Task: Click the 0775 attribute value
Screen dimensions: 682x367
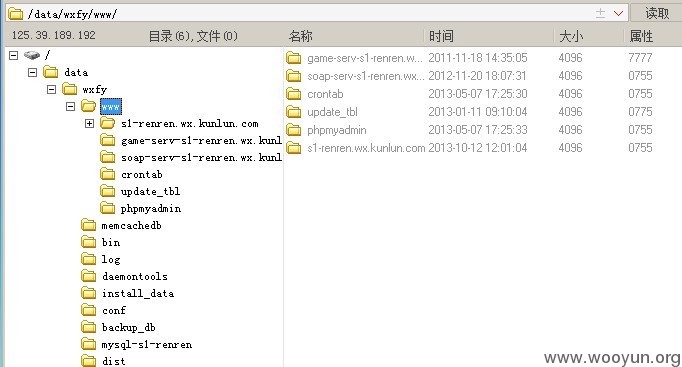Action: coord(640,112)
